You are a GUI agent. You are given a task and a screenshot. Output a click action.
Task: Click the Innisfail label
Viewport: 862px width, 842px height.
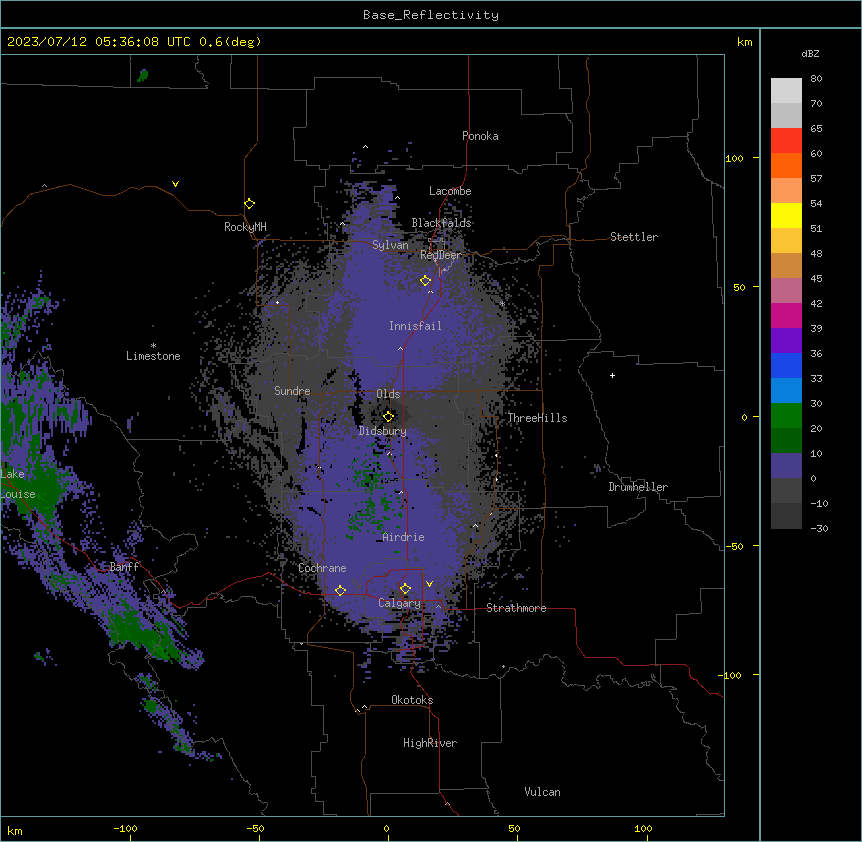tap(415, 326)
